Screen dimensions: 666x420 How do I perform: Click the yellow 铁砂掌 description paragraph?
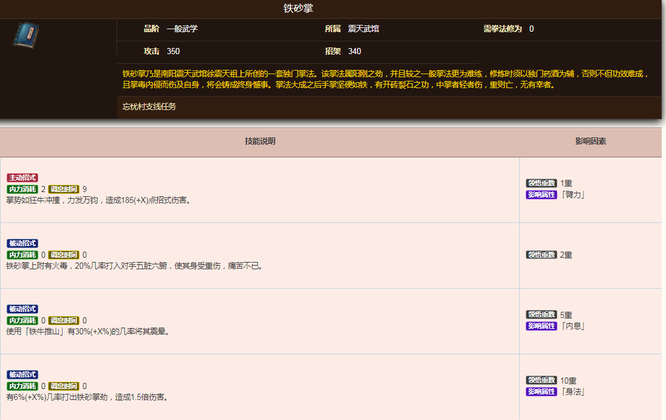386,79
